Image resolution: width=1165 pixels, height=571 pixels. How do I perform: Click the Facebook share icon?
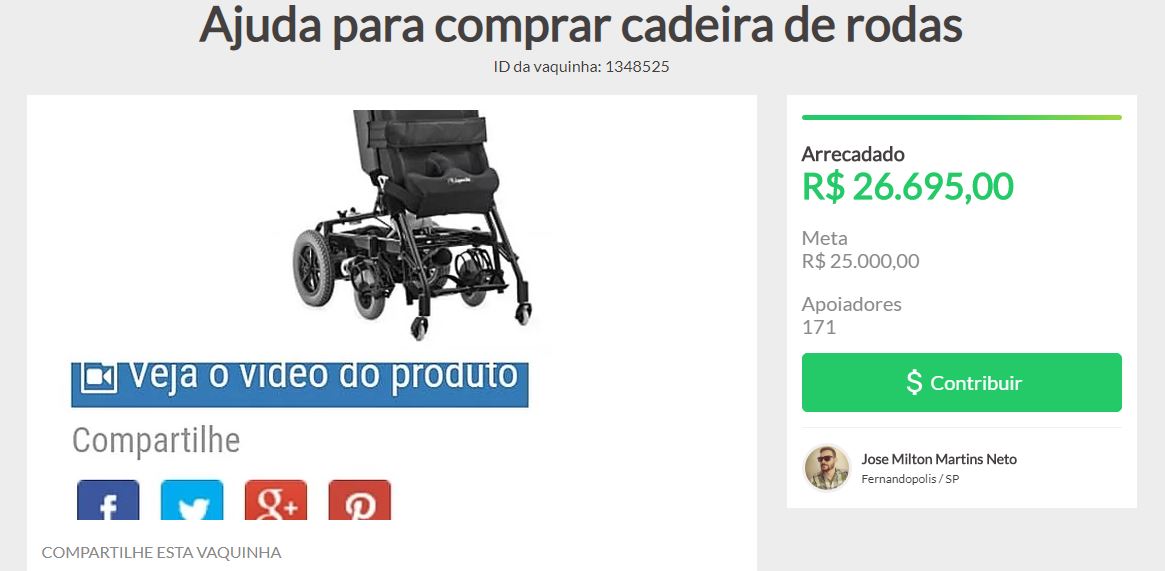point(108,500)
